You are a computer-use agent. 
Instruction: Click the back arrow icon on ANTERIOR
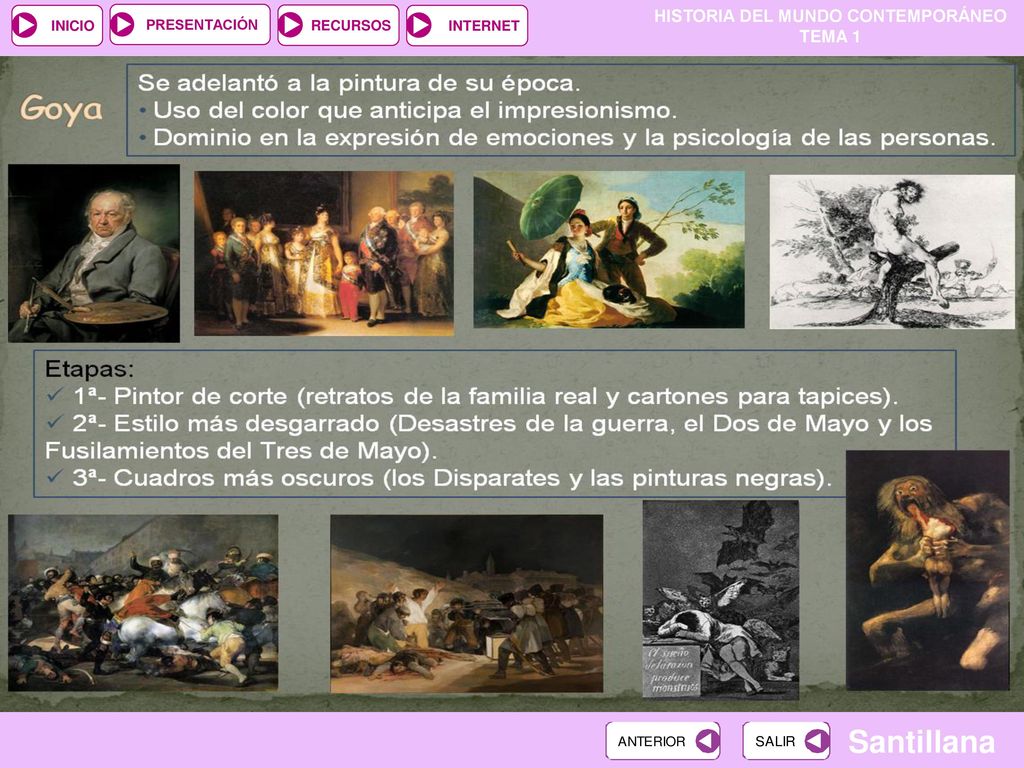(x=707, y=741)
